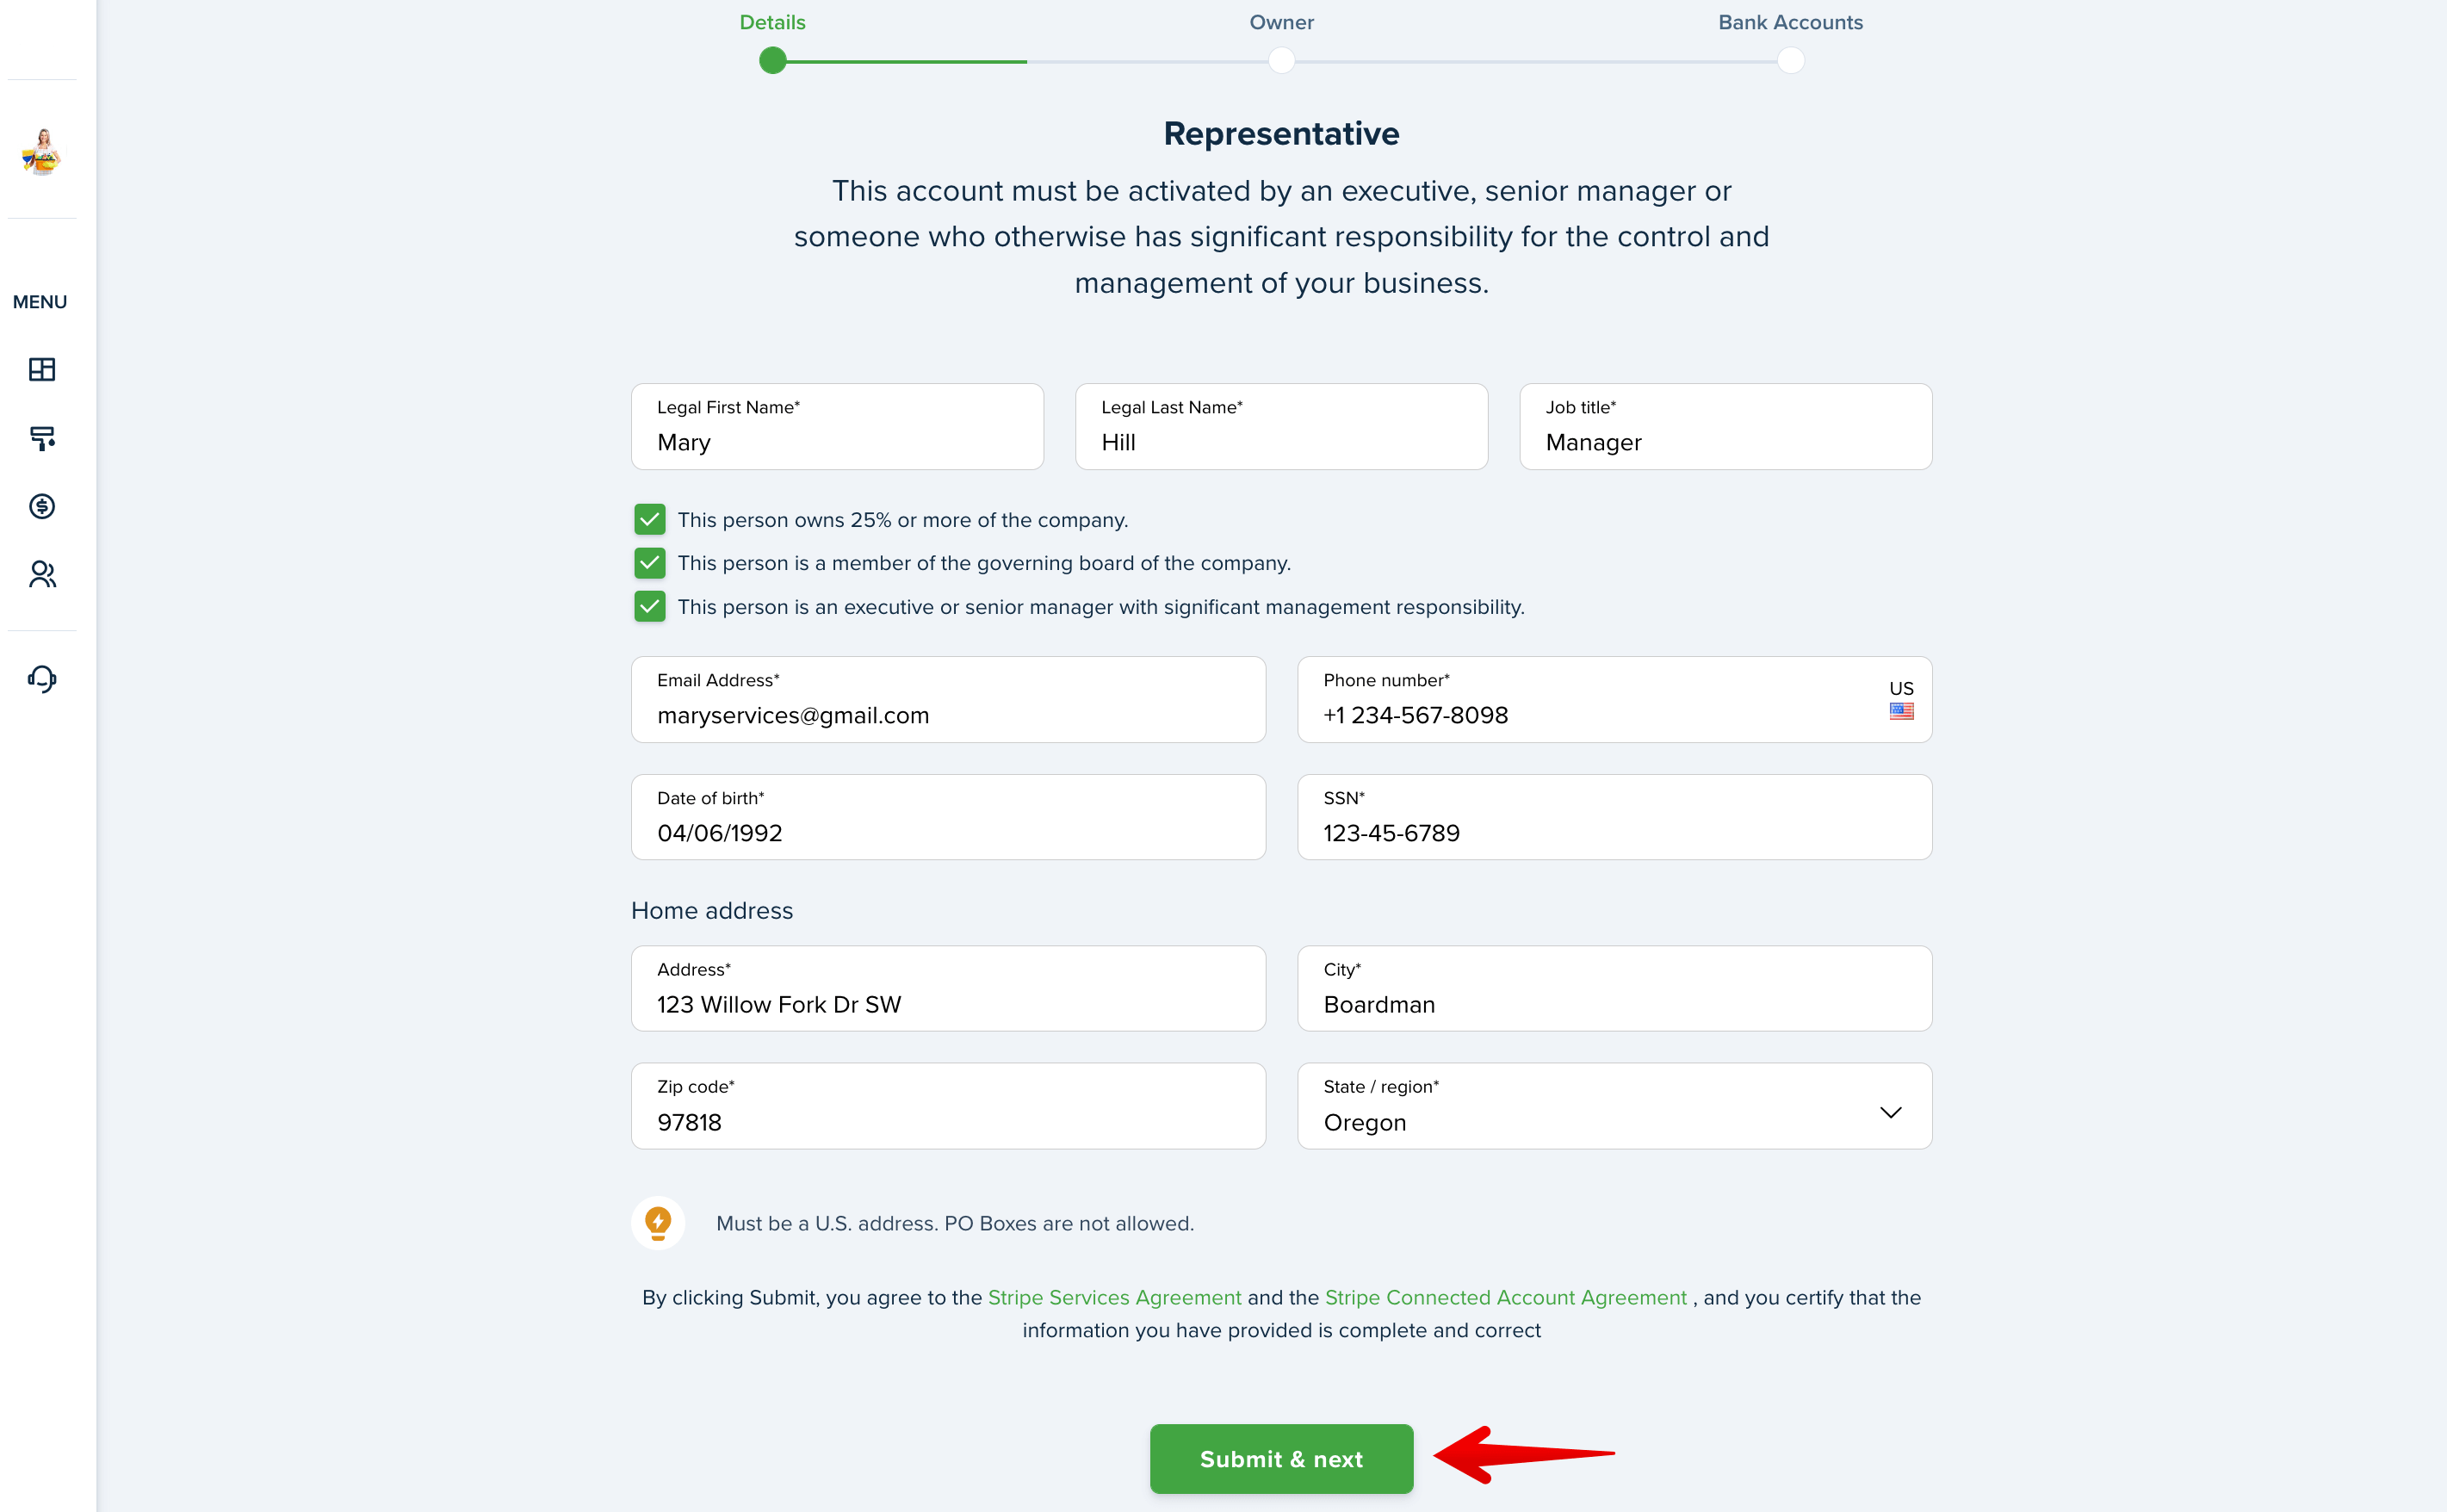Click the US flag country selector
2447x1512 pixels.
point(1901,700)
